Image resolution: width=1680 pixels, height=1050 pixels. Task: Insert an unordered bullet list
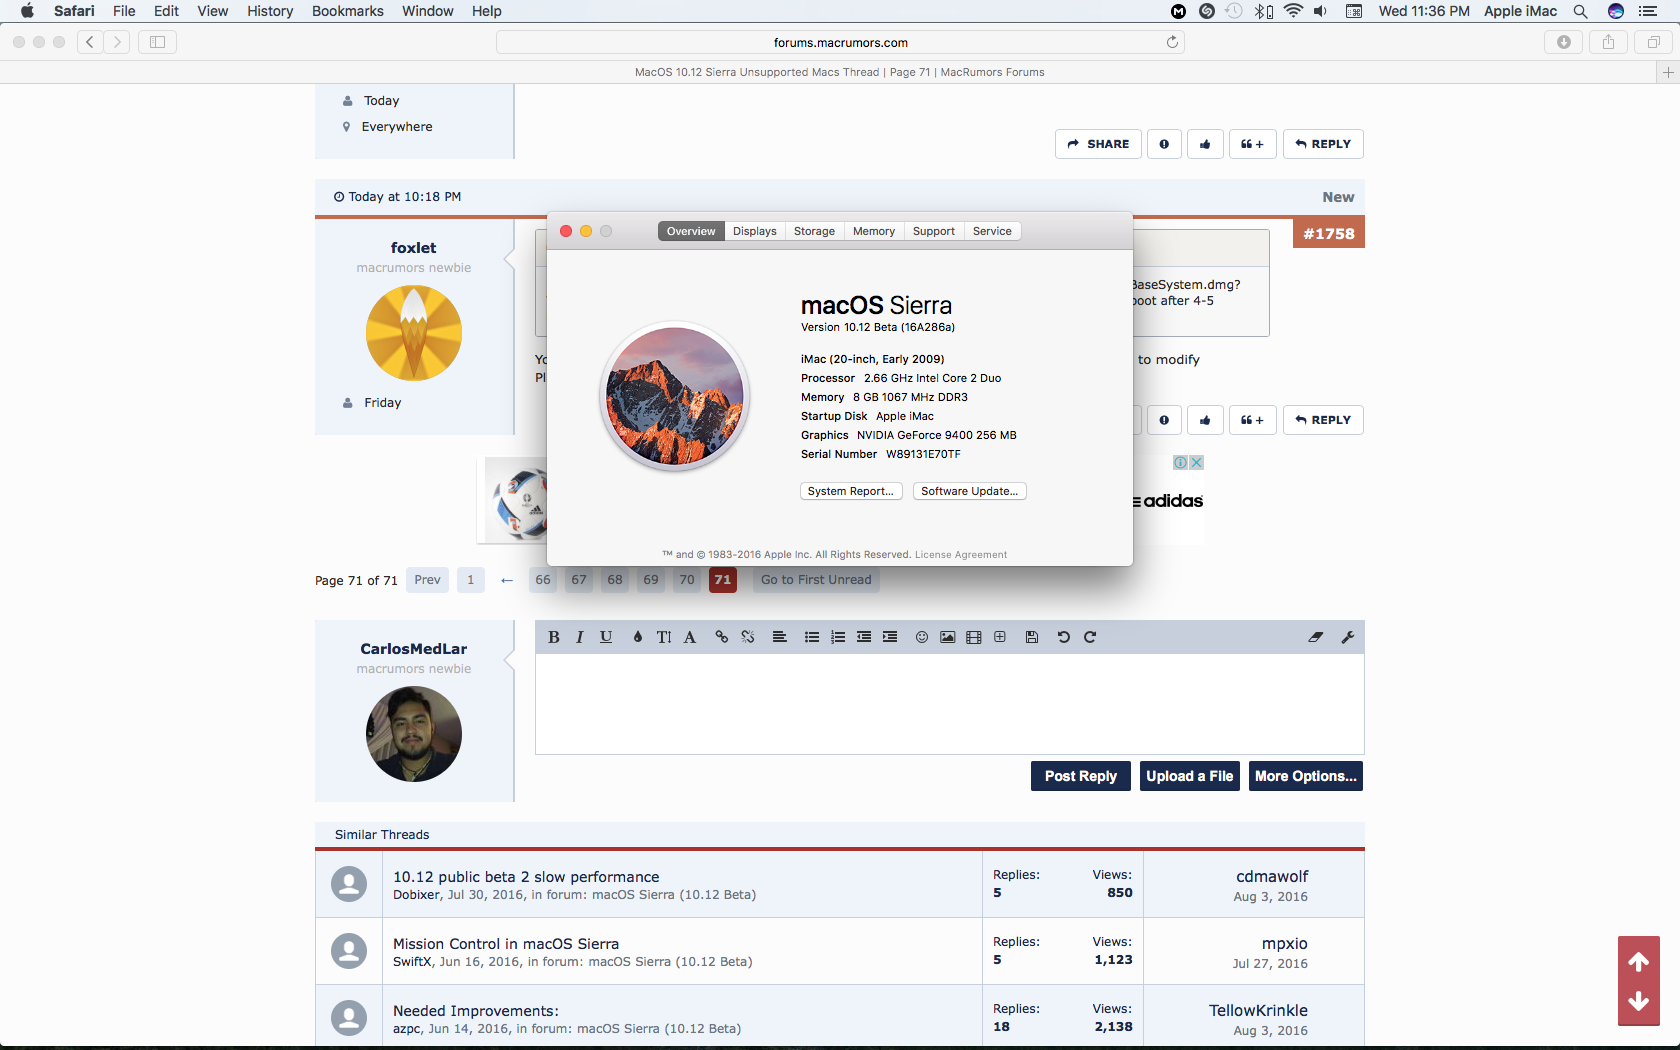(812, 637)
